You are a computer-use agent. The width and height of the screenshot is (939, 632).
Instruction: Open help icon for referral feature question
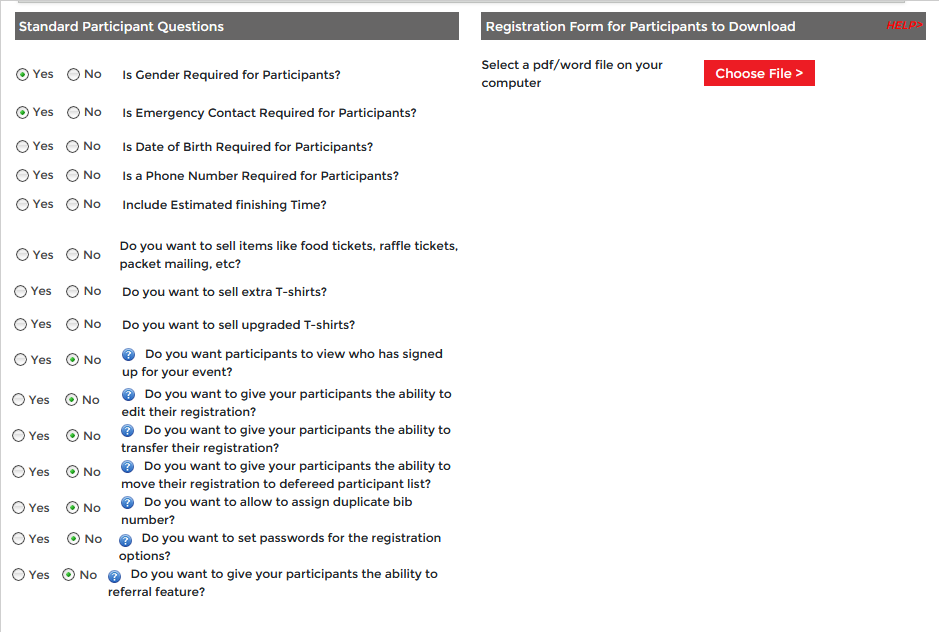115,575
